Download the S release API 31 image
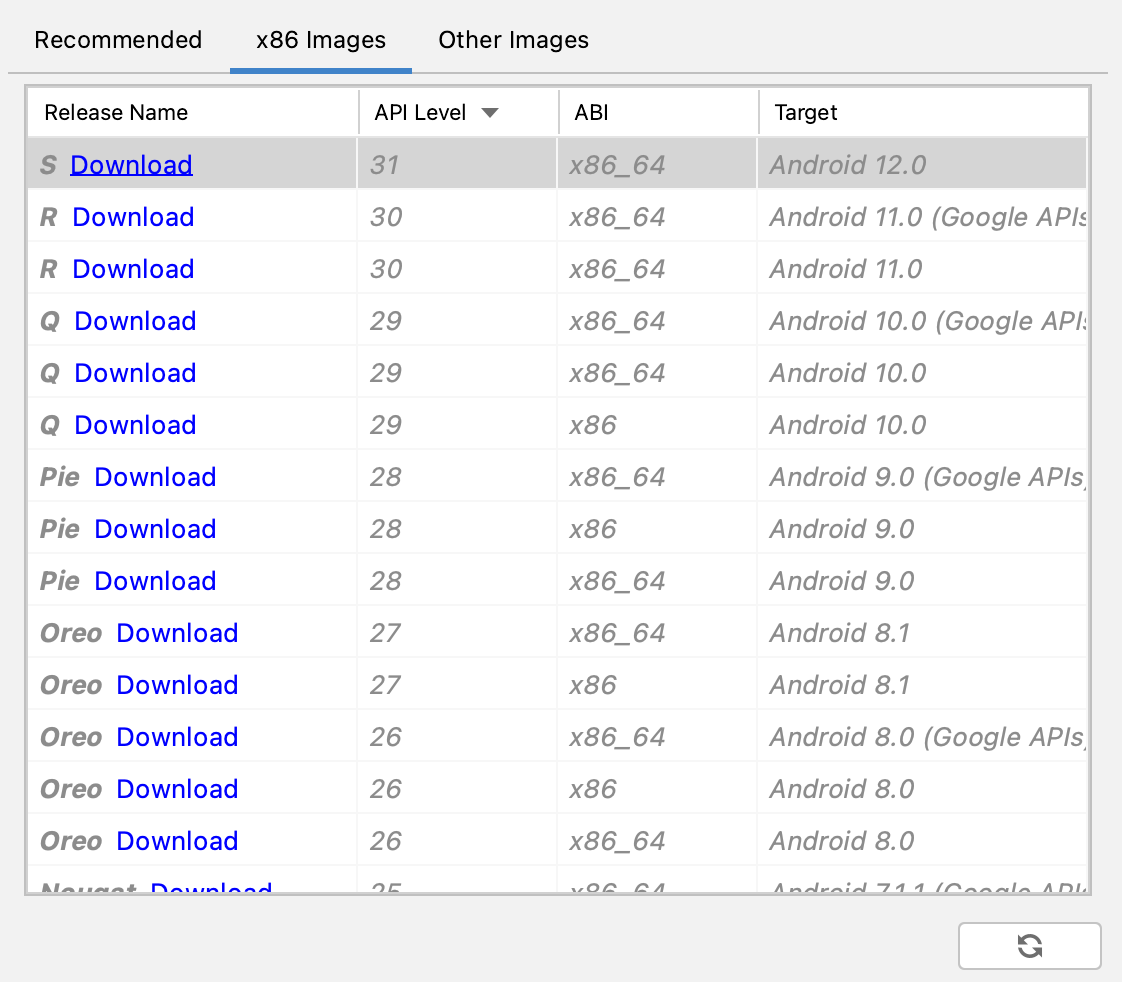Viewport: 1122px width, 982px height. point(131,165)
